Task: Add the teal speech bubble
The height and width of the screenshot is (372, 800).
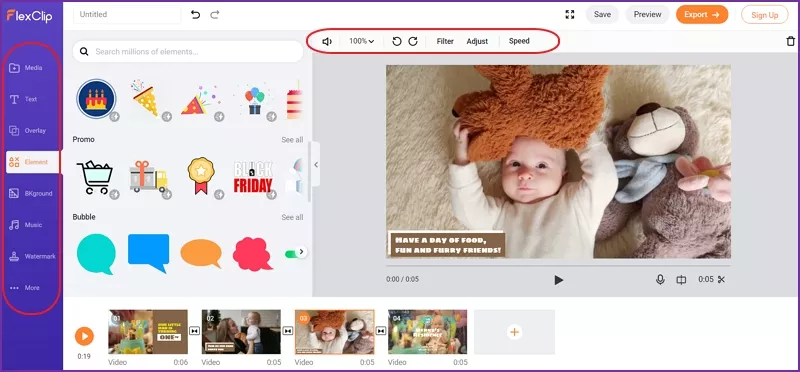Action: (96, 254)
